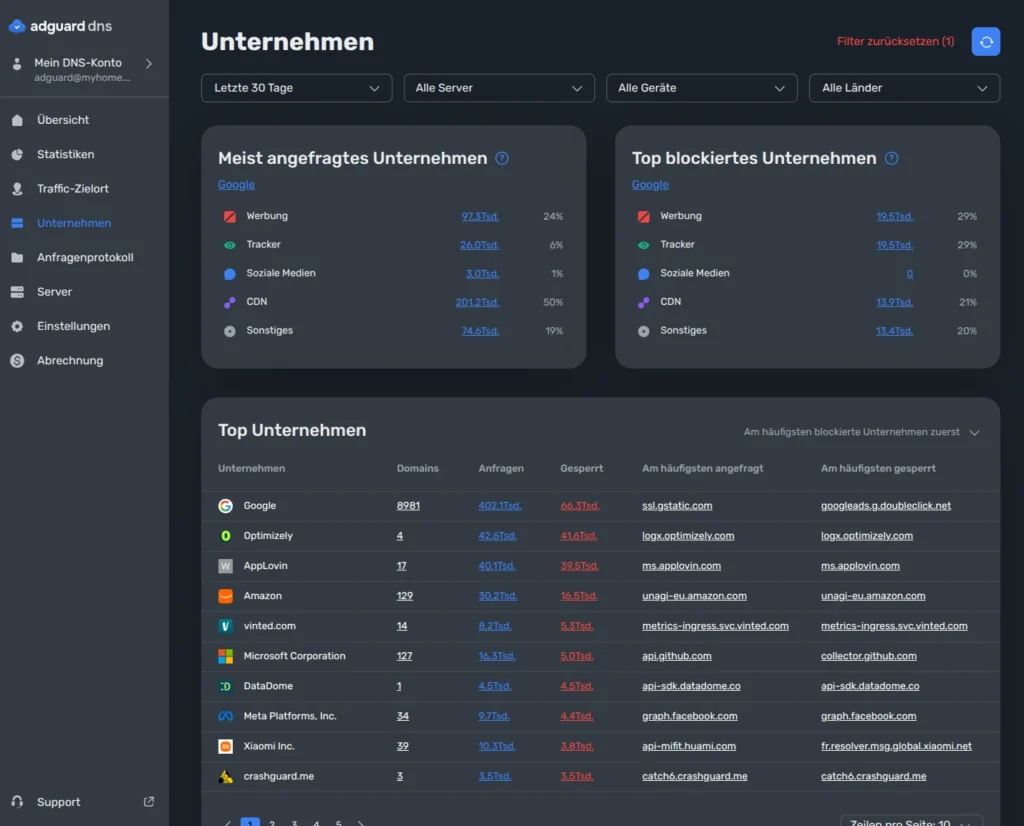The height and width of the screenshot is (826, 1024).
Task: Click the Anfragen column header
Action: tap(501, 469)
